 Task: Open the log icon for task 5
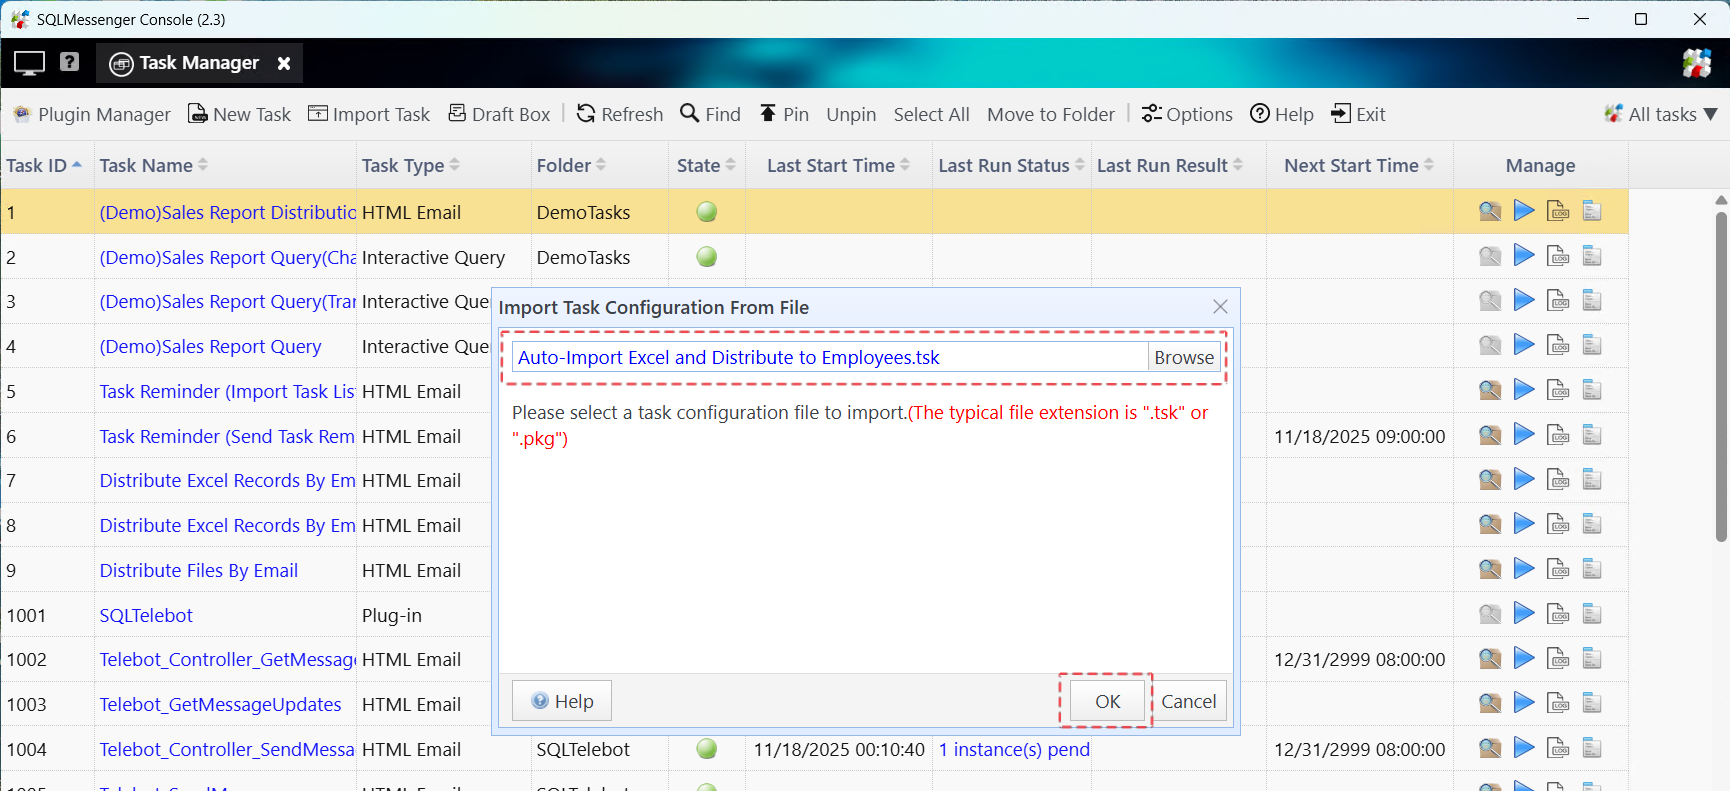click(x=1558, y=391)
